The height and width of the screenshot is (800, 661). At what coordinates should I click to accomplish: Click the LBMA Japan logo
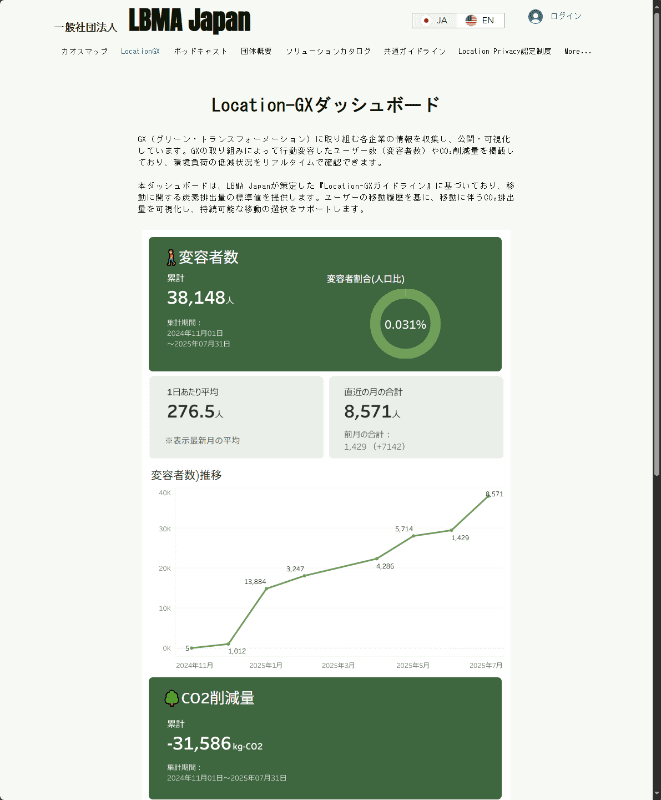(189, 21)
